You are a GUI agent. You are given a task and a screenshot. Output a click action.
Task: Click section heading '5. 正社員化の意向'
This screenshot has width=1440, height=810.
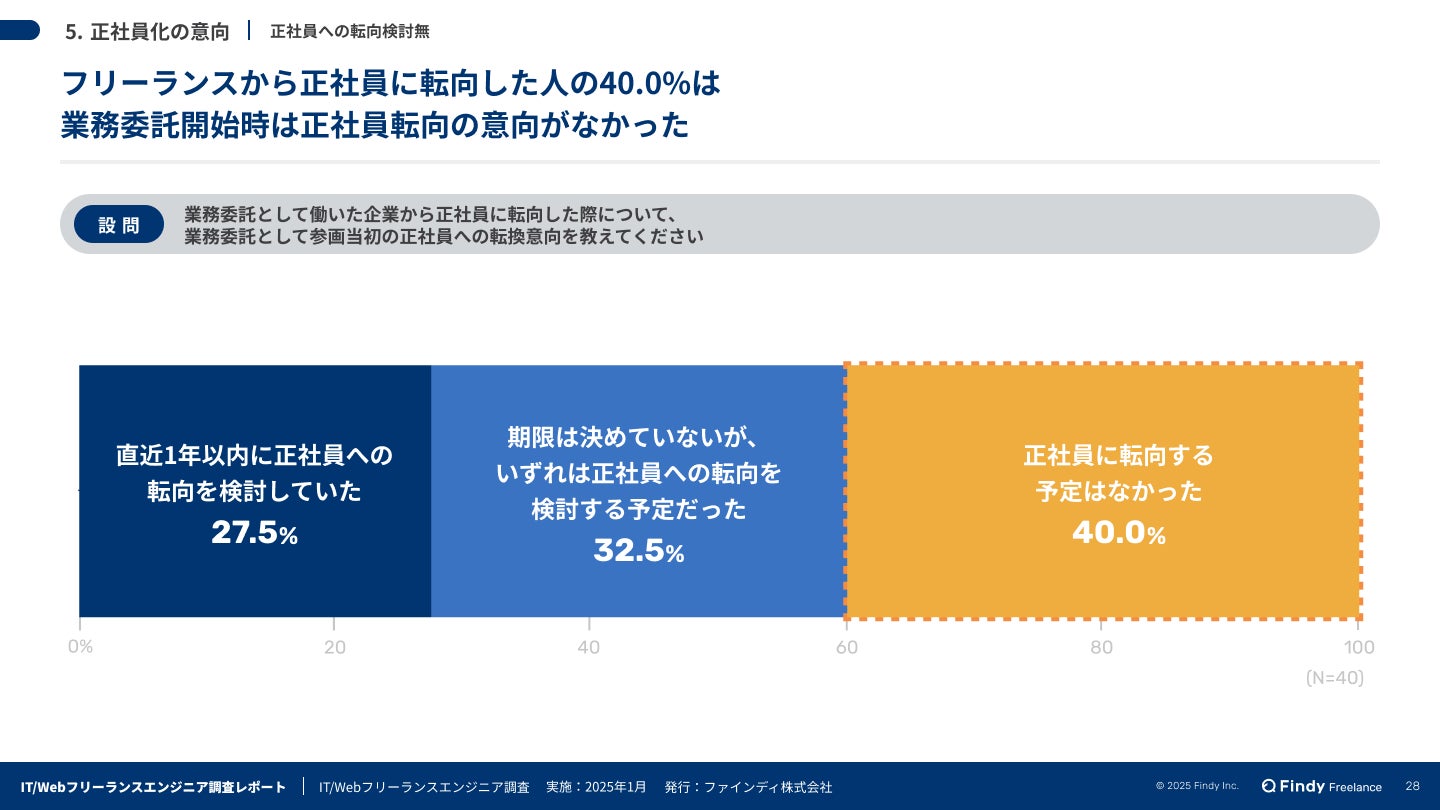pyautogui.click(x=147, y=31)
